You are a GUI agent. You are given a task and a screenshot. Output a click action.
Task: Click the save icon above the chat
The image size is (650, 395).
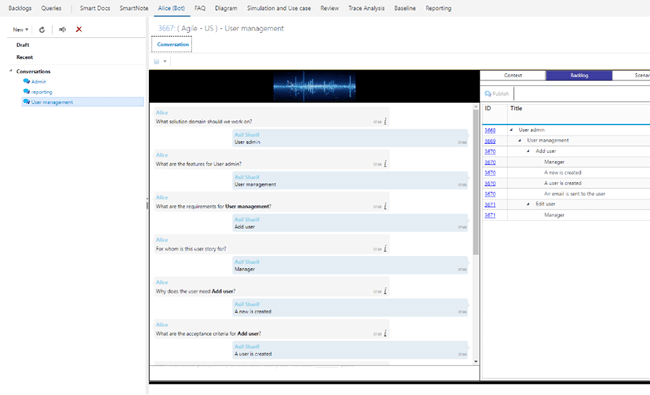click(x=156, y=61)
